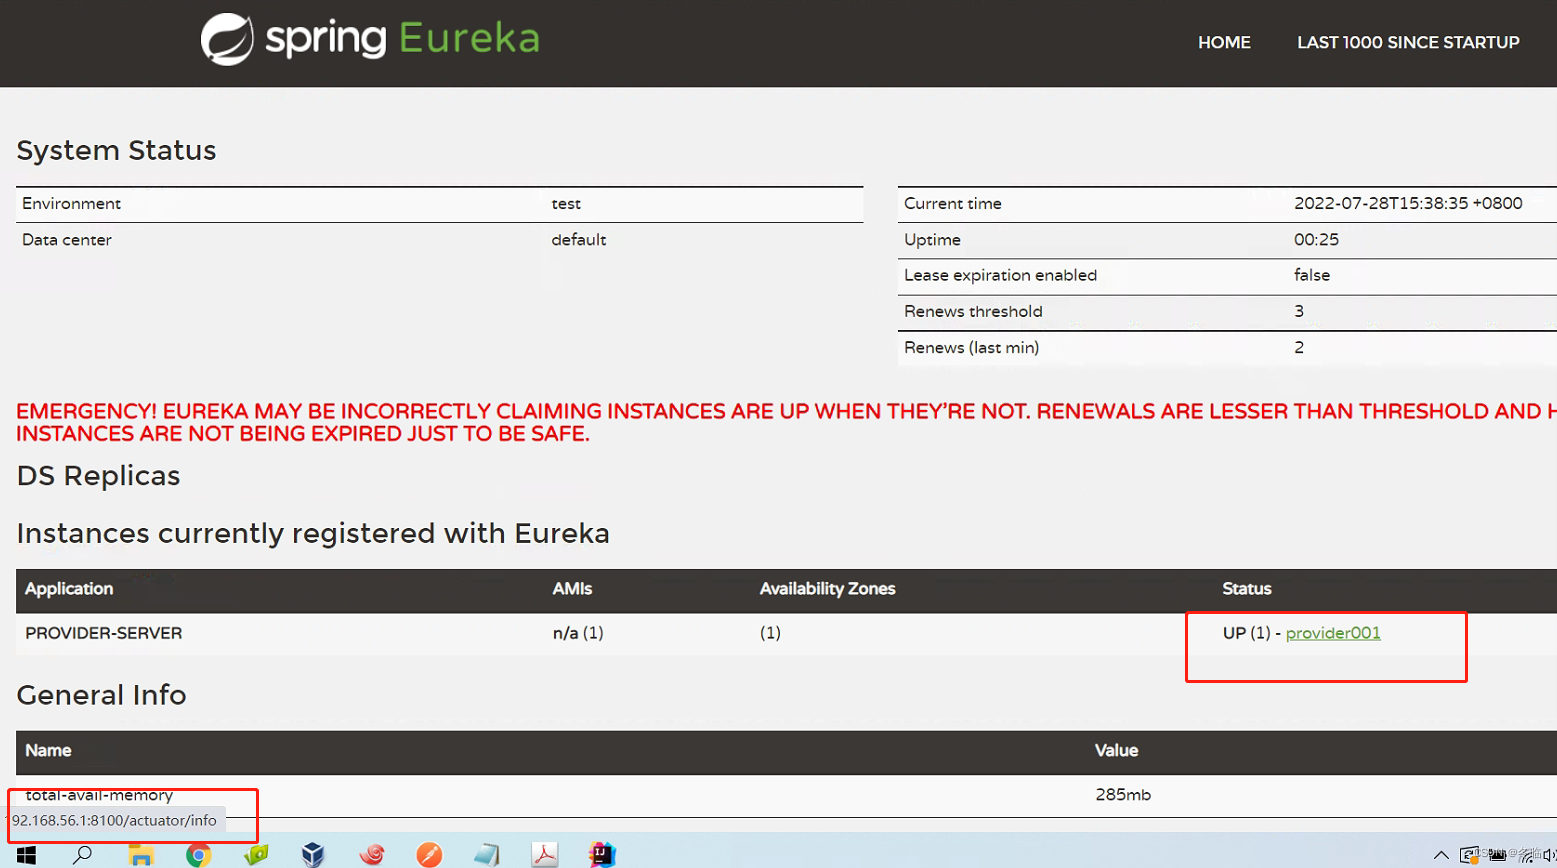Select the PROVIDER-SERVER application name
Viewport: 1557px width, 868px height.
(104, 633)
